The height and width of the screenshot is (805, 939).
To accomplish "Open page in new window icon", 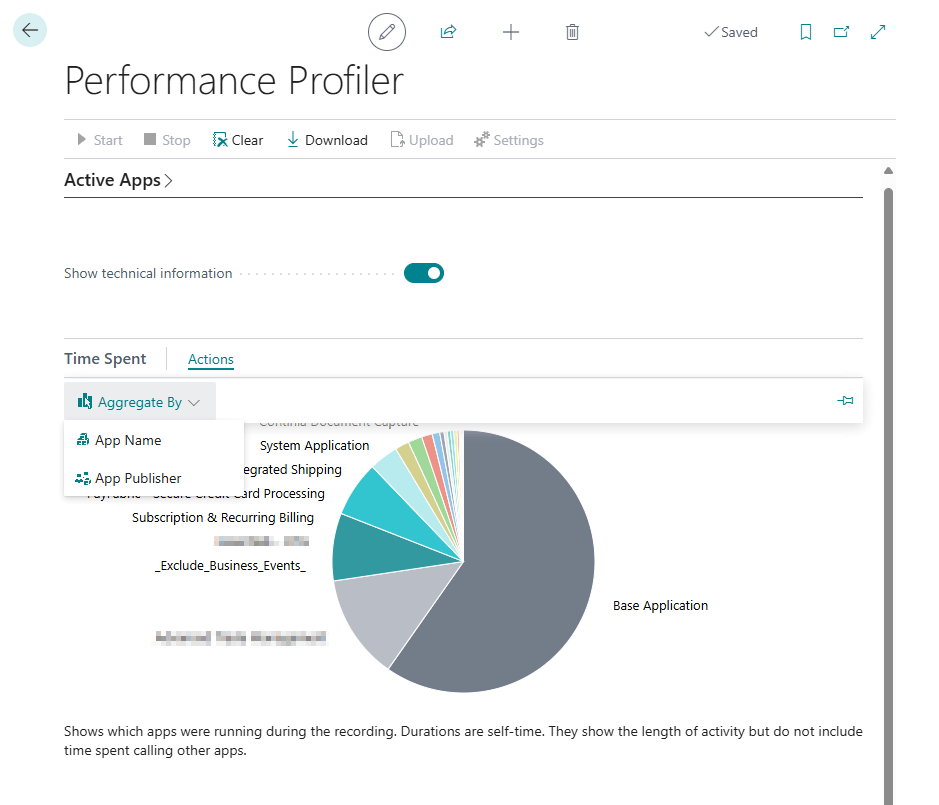I will coord(841,32).
